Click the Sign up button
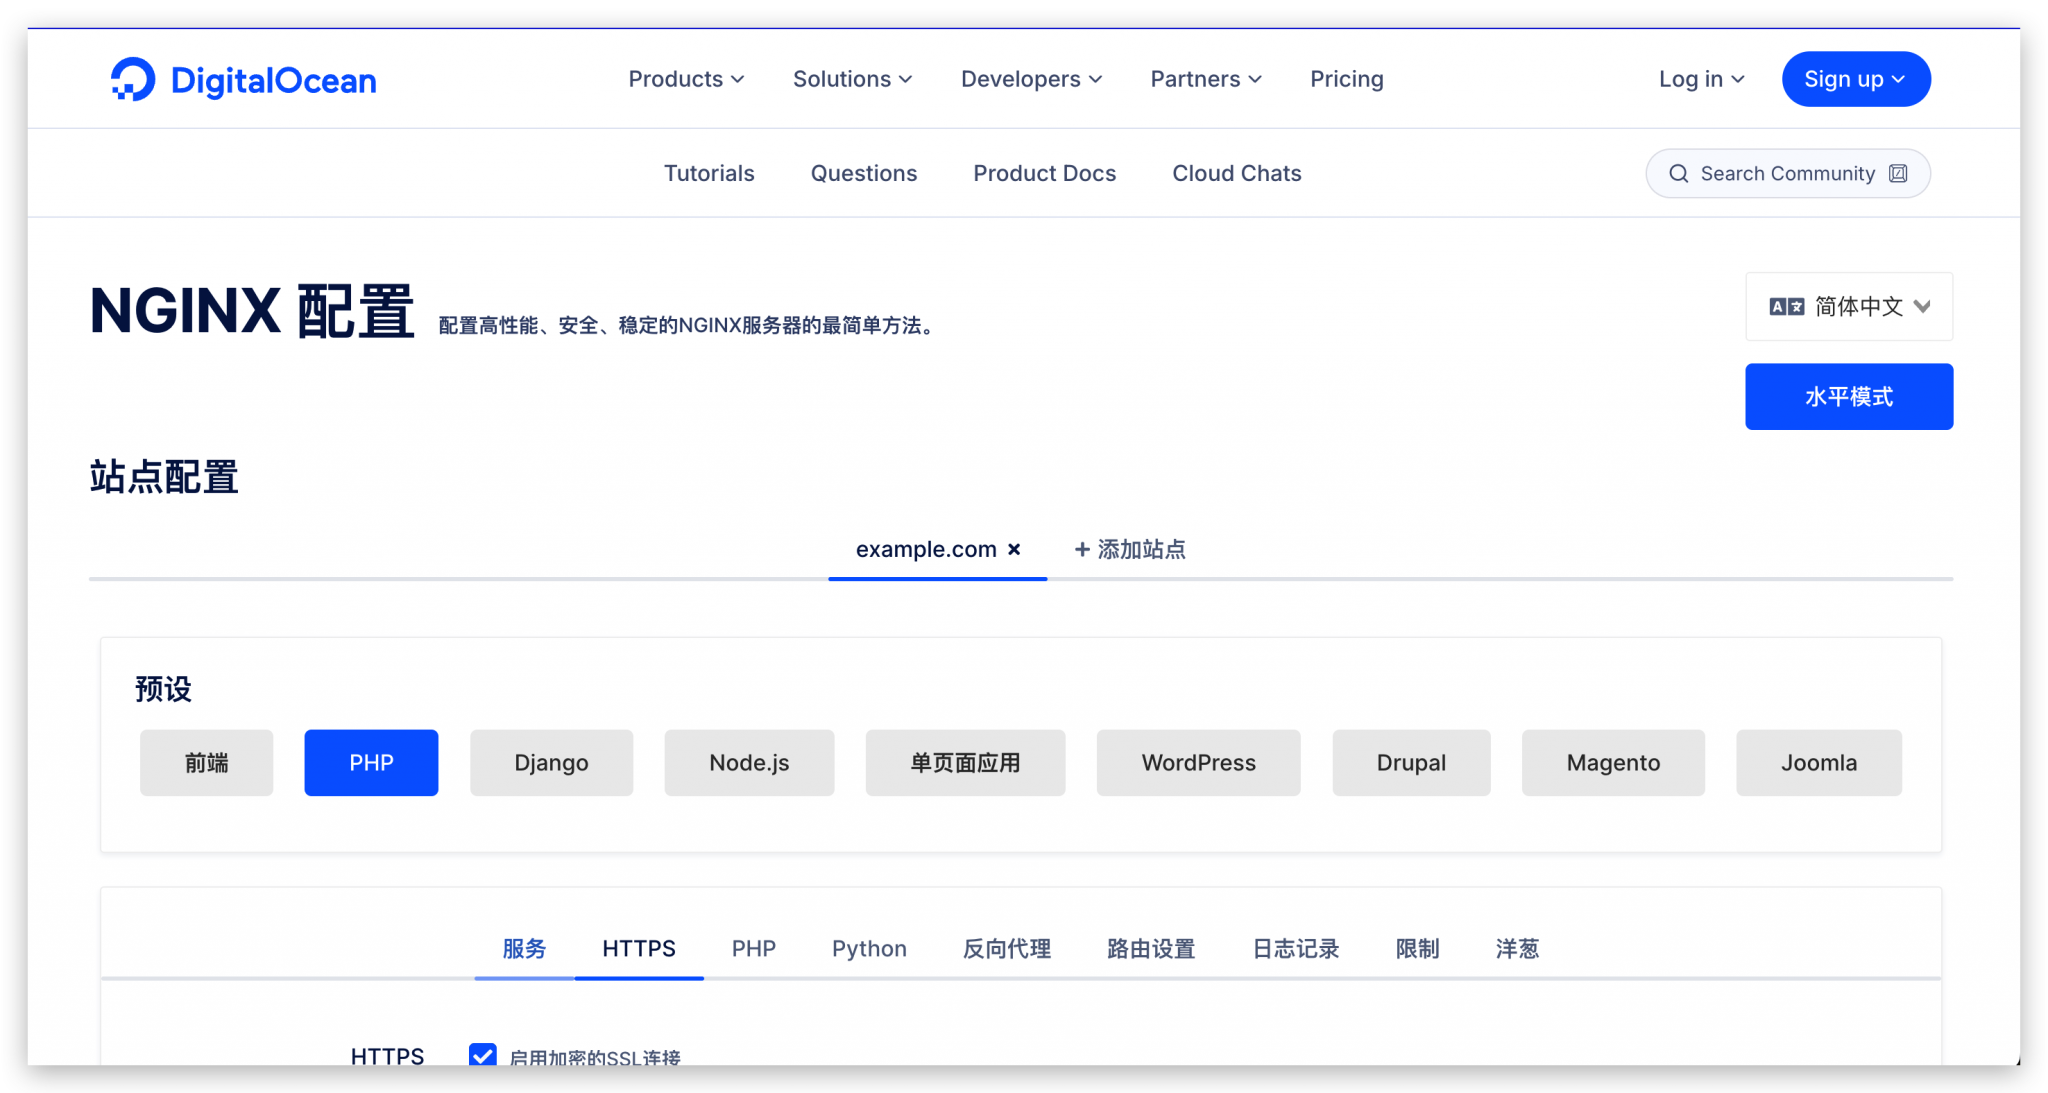Image resolution: width=2048 pixels, height=1093 pixels. pyautogui.click(x=1855, y=79)
